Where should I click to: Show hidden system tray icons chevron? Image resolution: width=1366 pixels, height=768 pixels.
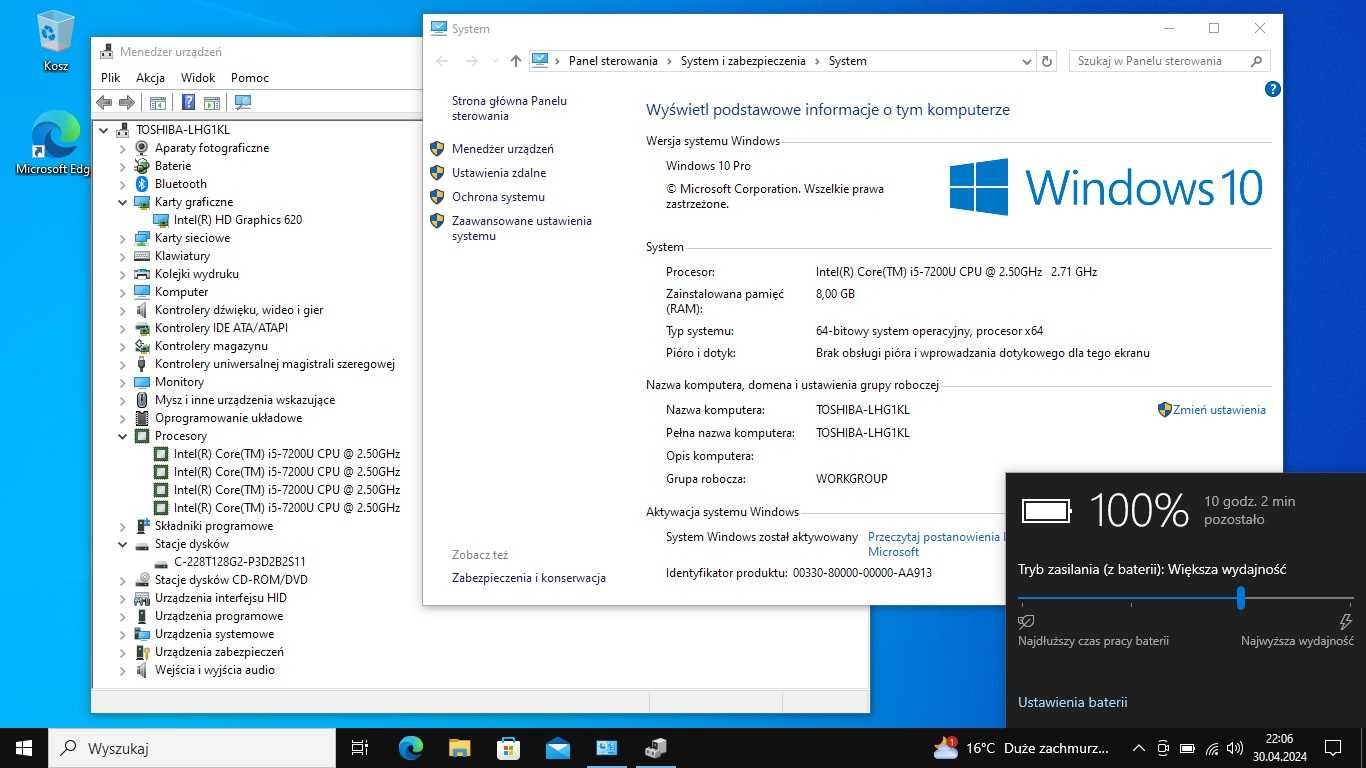(x=1138, y=748)
